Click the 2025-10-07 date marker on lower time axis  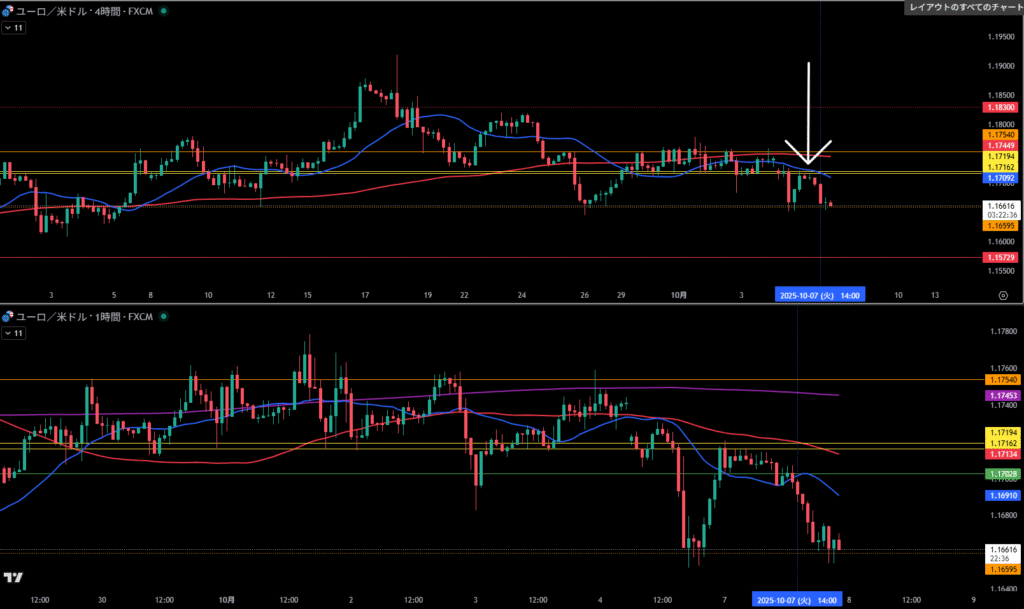[796, 600]
